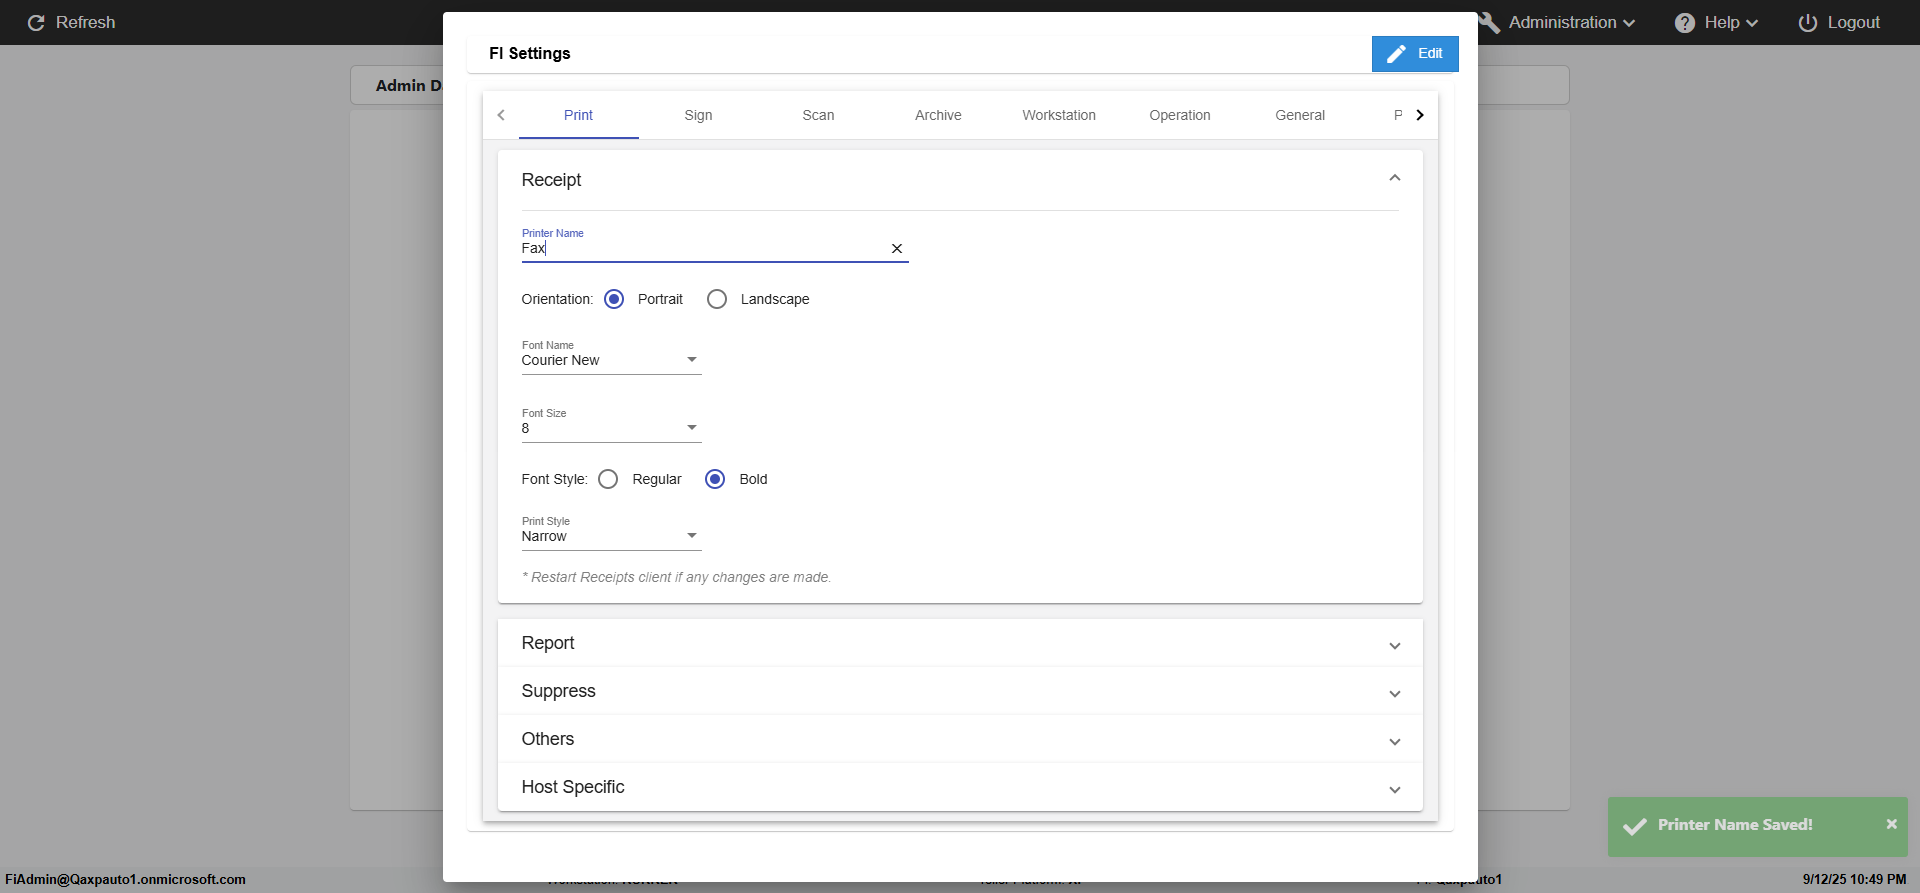Click the Help question mark icon
Viewport: 1920px width, 893px height.
click(1685, 23)
